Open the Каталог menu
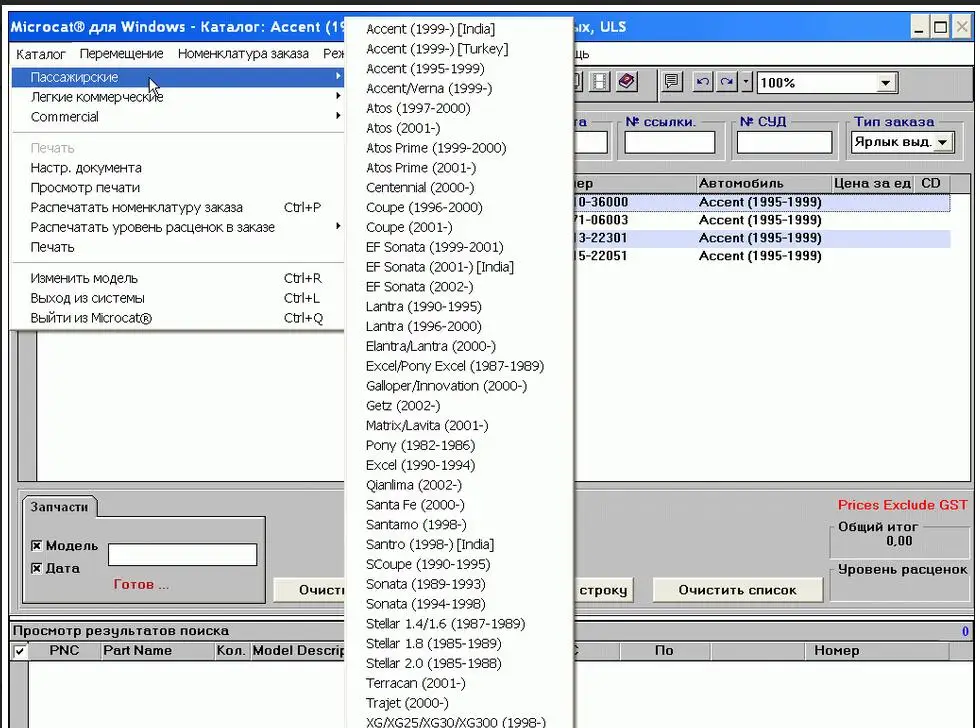The width and height of the screenshot is (980, 728). coord(41,54)
